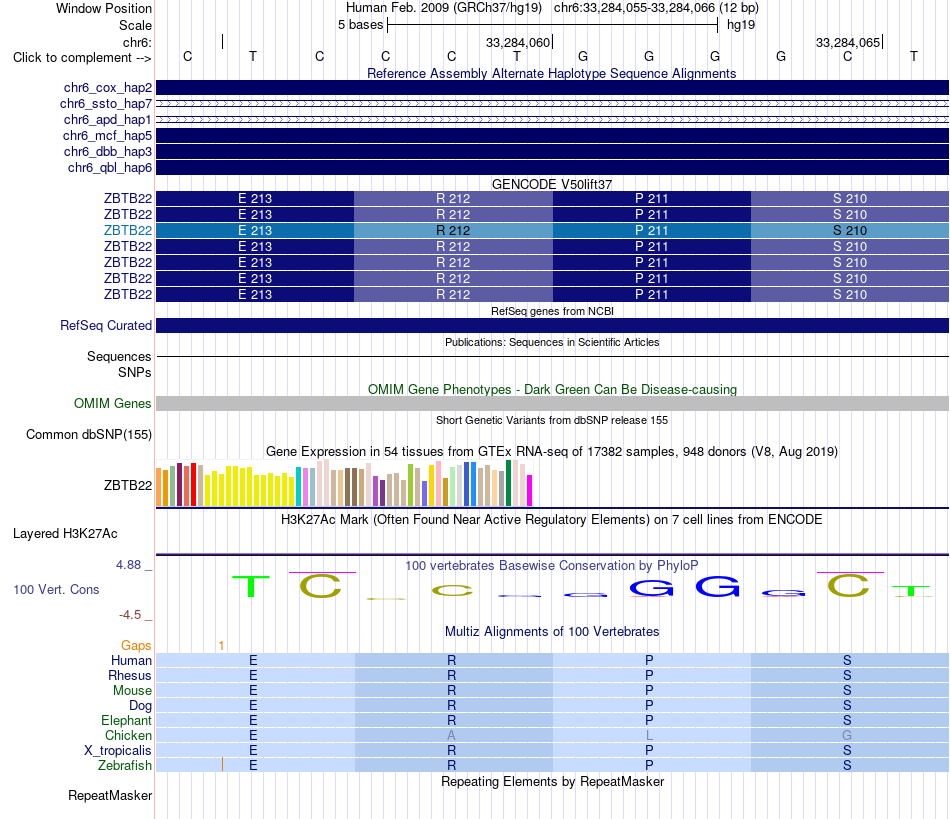Click S 210 codon in highlighted ZBTB22 row
Image resolution: width=950 pixels, height=819 pixels.
tap(849, 230)
